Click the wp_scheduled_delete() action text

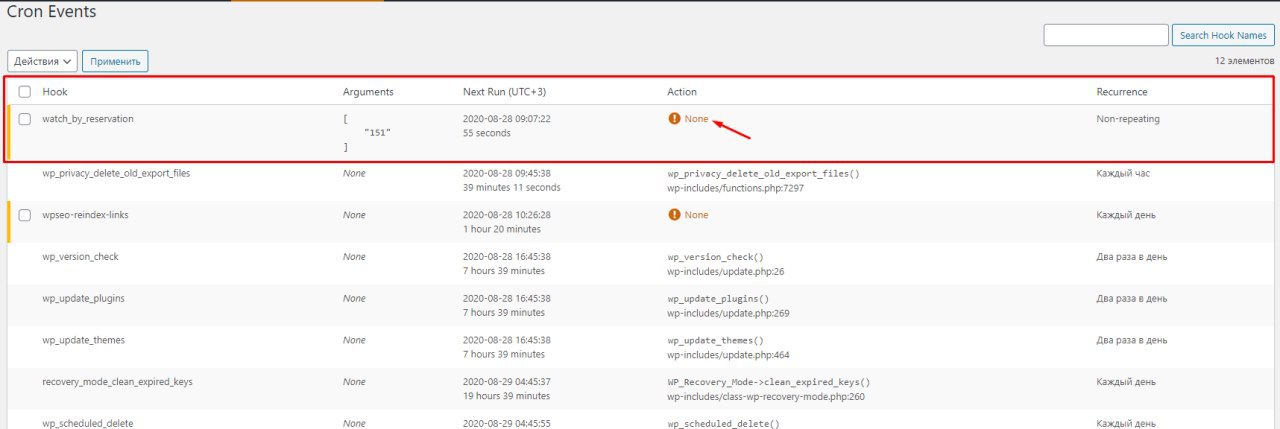pos(724,424)
